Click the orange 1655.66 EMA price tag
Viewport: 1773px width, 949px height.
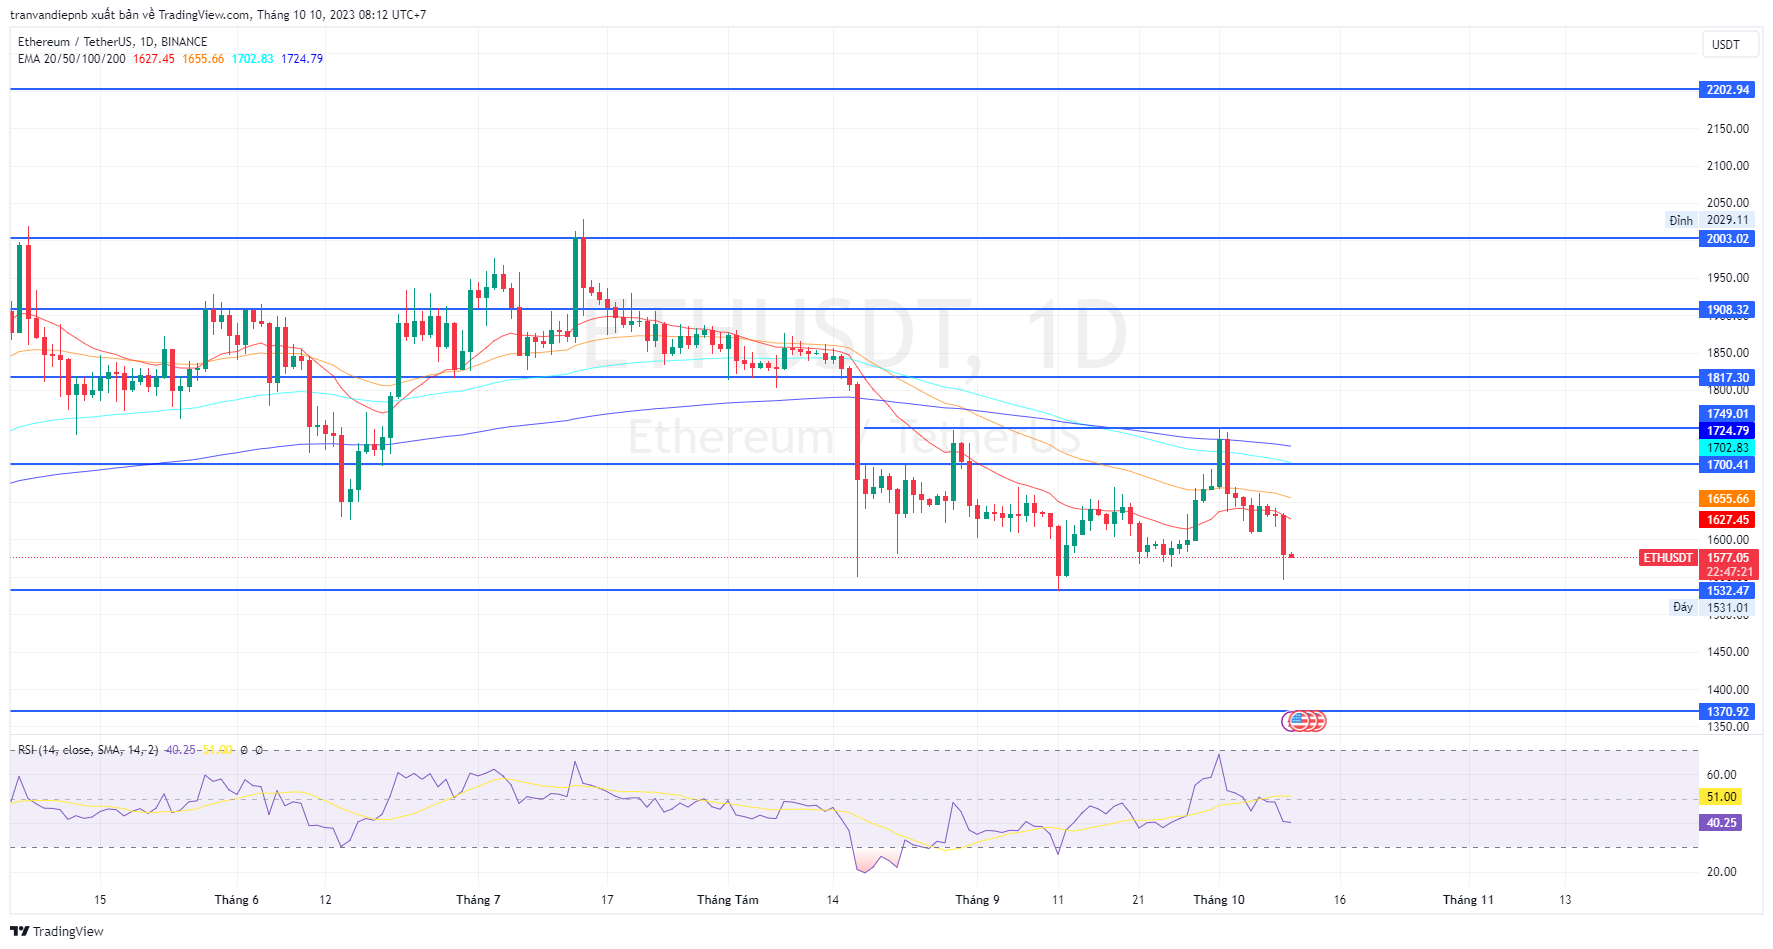tap(1727, 499)
